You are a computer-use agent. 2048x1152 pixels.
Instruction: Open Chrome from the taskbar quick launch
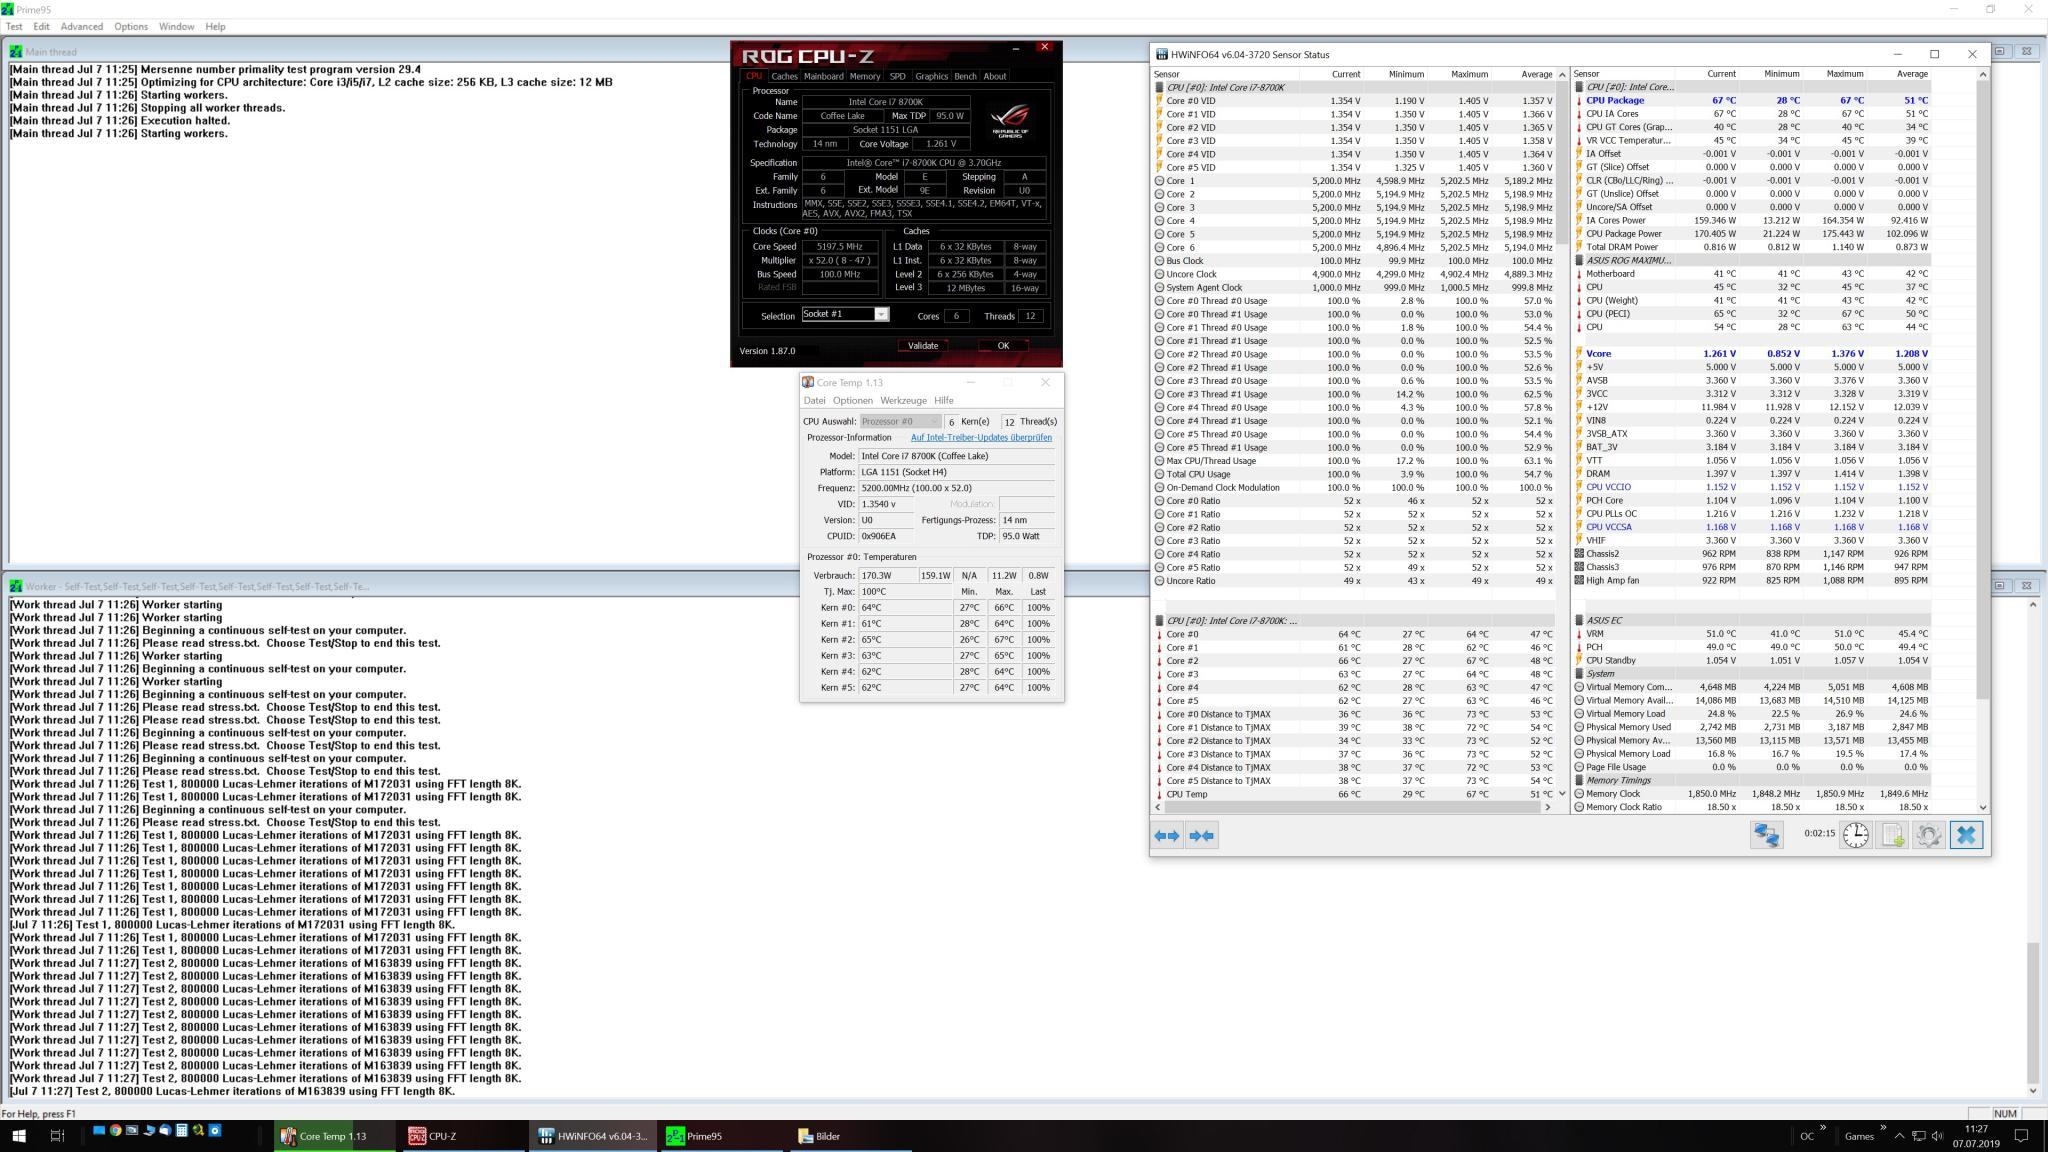click(115, 1130)
